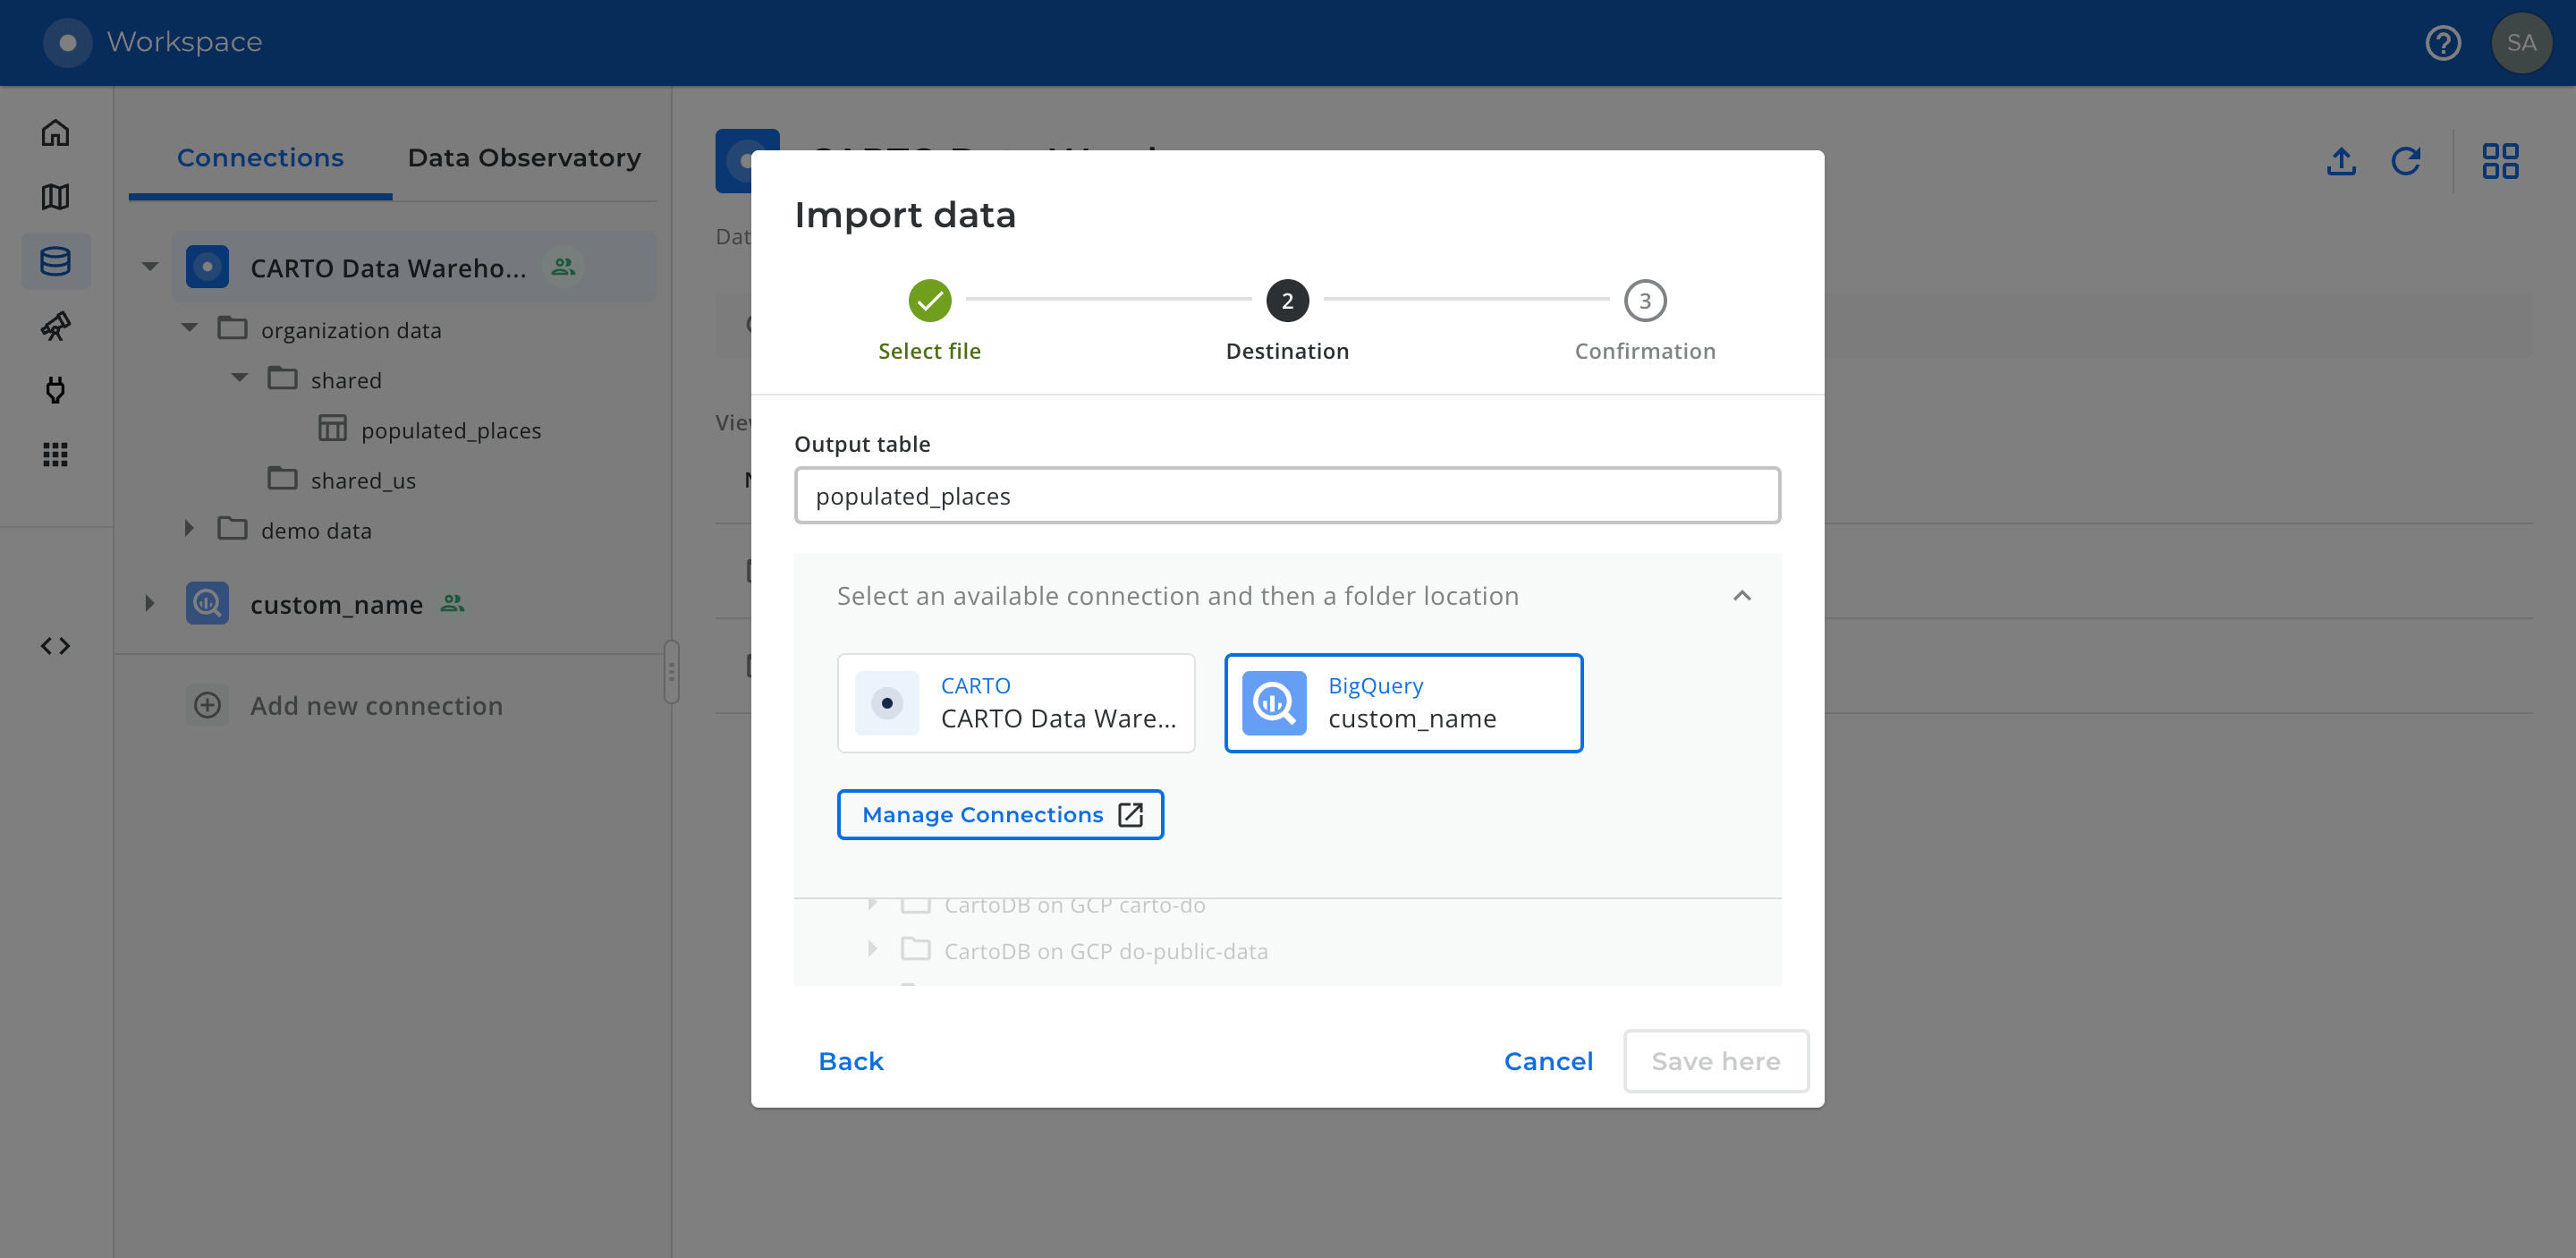Open the Data Explorer database icon

pyautogui.click(x=55, y=261)
